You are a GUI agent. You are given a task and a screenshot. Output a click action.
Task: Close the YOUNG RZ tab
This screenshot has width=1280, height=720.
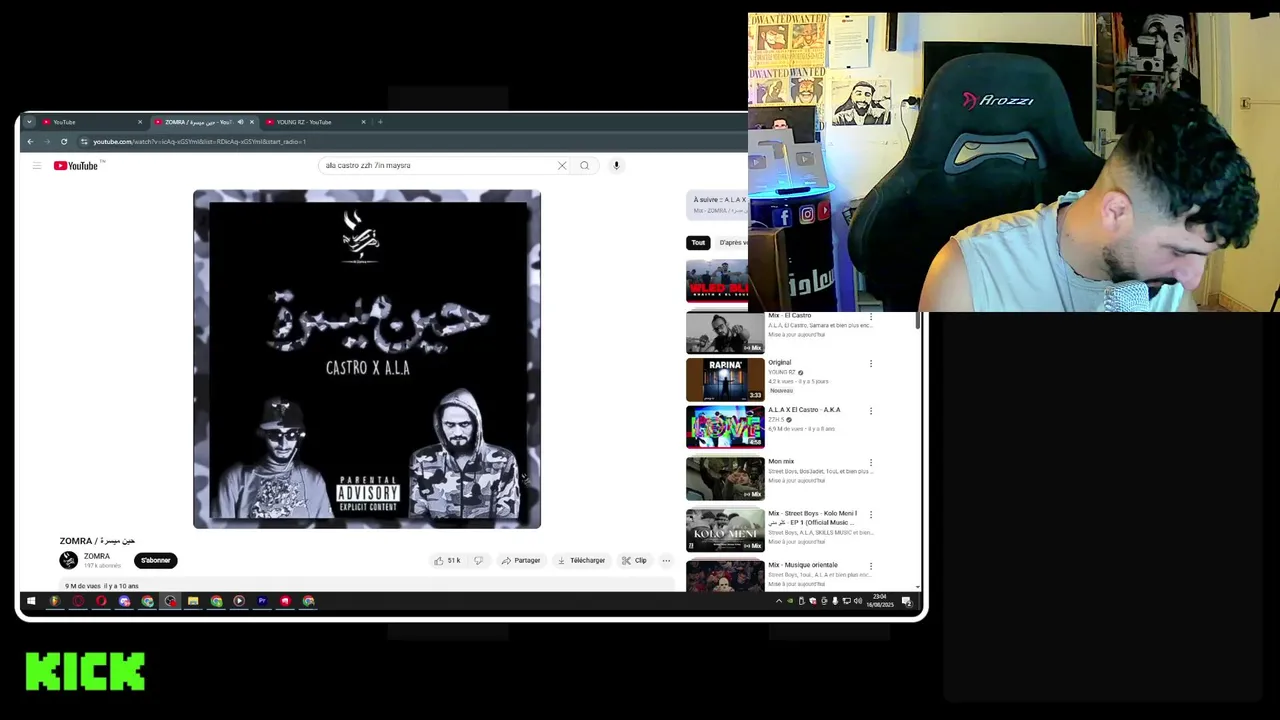[x=364, y=122]
